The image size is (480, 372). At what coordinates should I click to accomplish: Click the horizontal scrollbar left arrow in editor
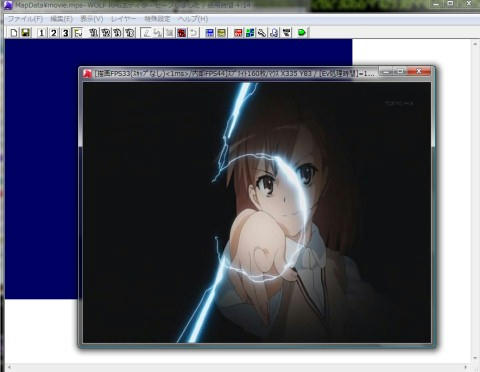9,367
